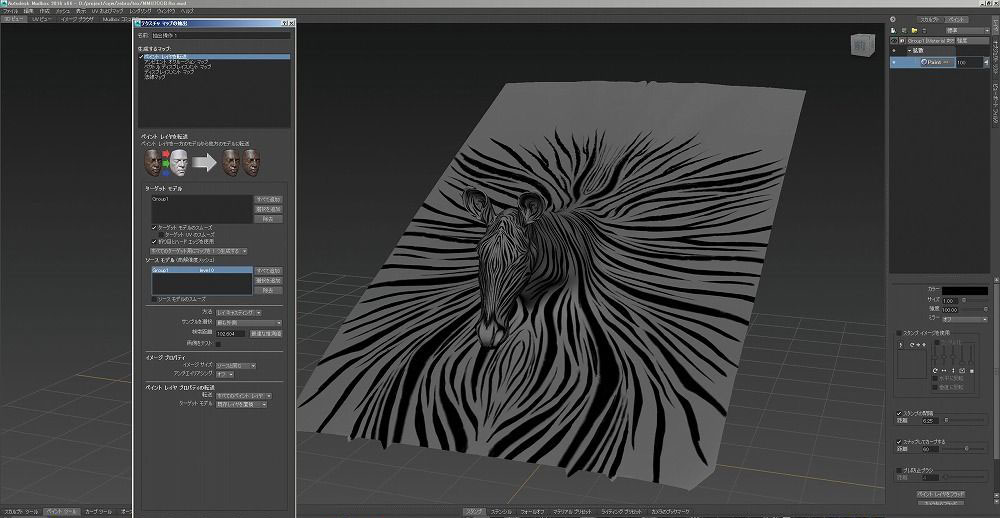Click the view cube navigation icon
The image size is (1000, 518).
click(x=861, y=46)
